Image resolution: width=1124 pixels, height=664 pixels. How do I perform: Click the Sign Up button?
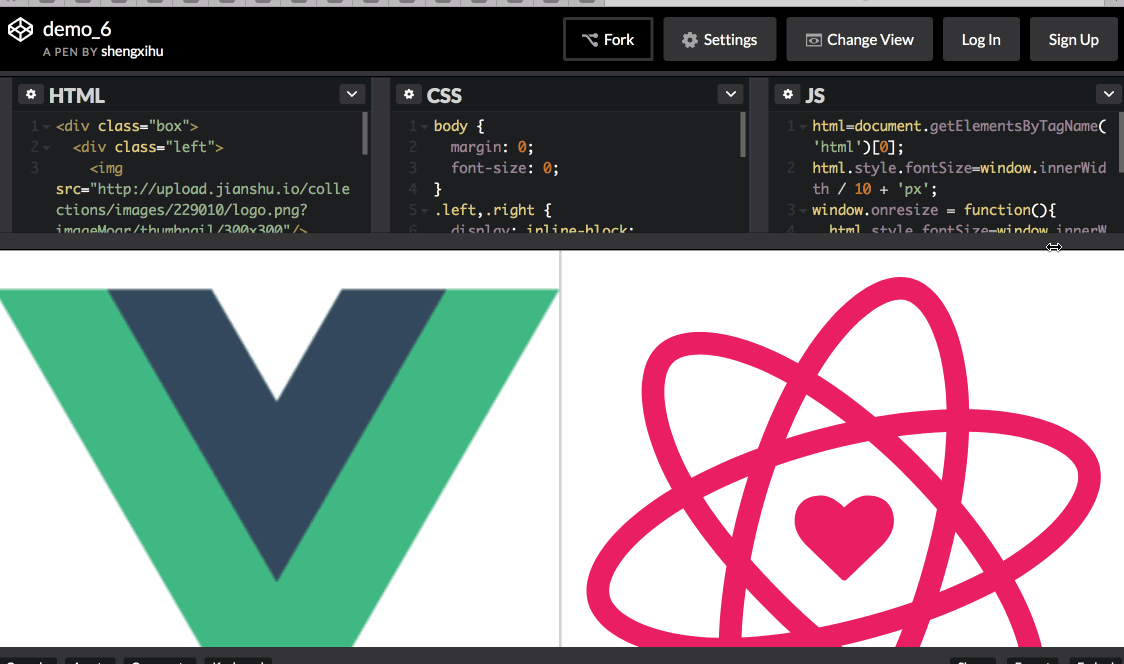pyautogui.click(x=1073, y=39)
